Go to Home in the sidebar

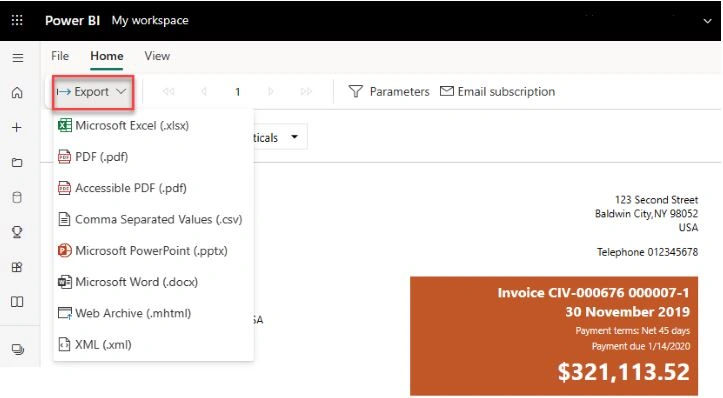pyautogui.click(x=17, y=92)
